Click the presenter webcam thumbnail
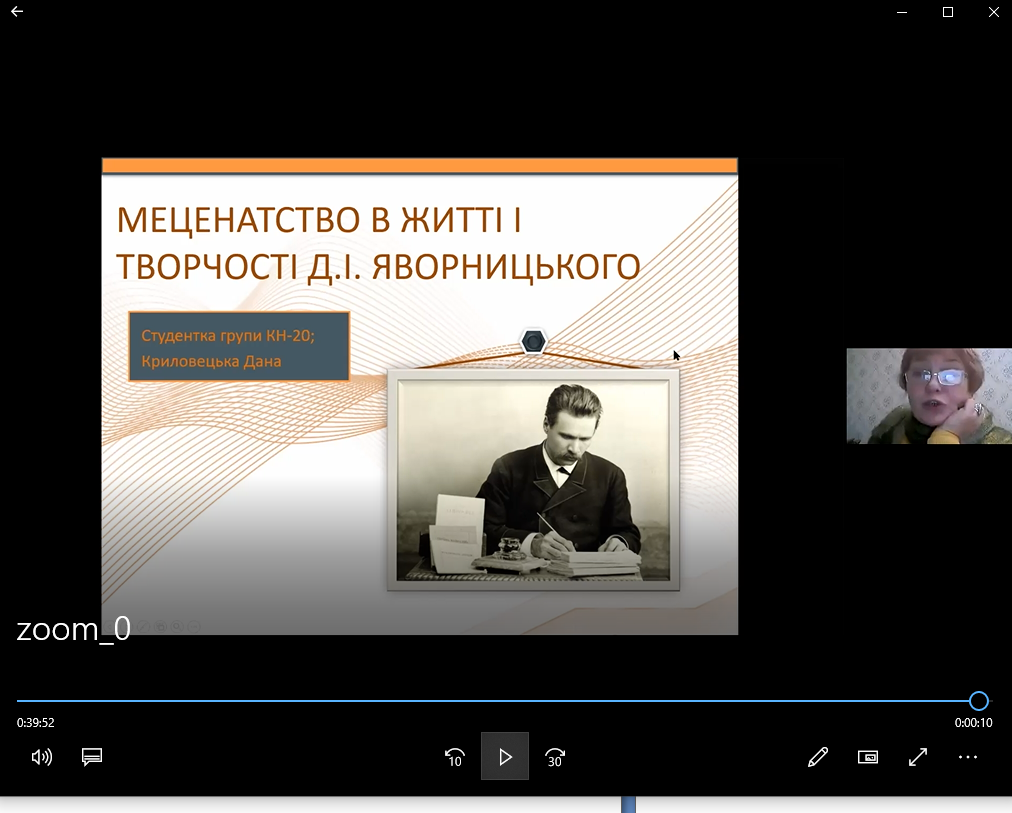The height and width of the screenshot is (813, 1012). [x=929, y=396]
